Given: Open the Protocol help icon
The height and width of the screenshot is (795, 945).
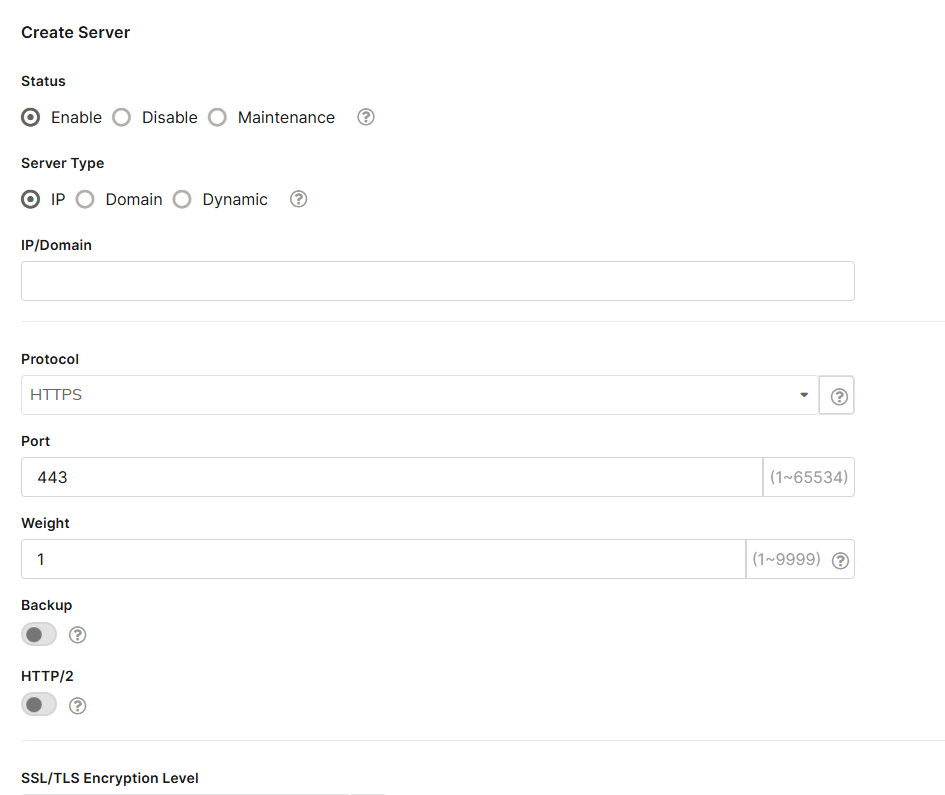Looking at the screenshot, I should 839,396.
